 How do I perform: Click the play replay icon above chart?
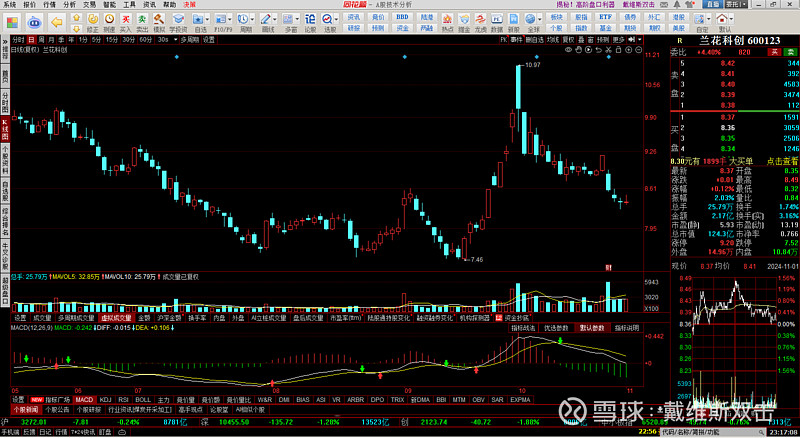point(589,50)
